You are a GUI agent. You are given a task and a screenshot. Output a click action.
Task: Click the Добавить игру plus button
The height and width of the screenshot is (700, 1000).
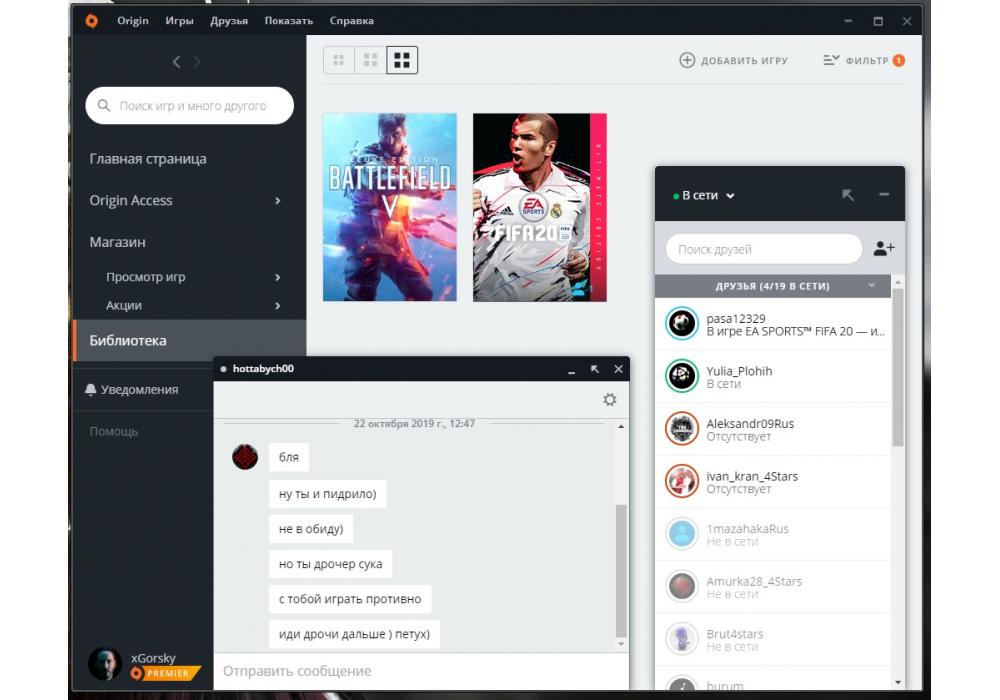pos(687,61)
